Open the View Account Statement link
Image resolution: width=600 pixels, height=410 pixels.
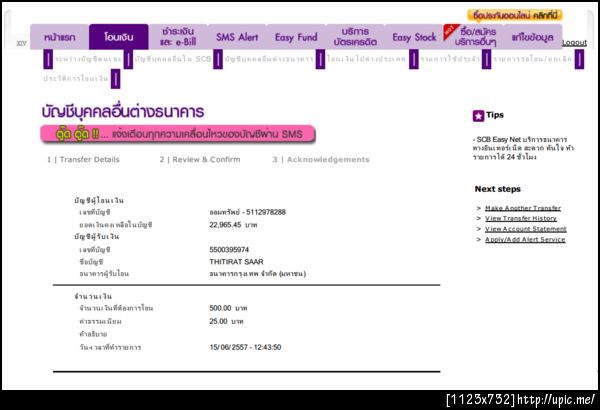click(x=526, y=229)
